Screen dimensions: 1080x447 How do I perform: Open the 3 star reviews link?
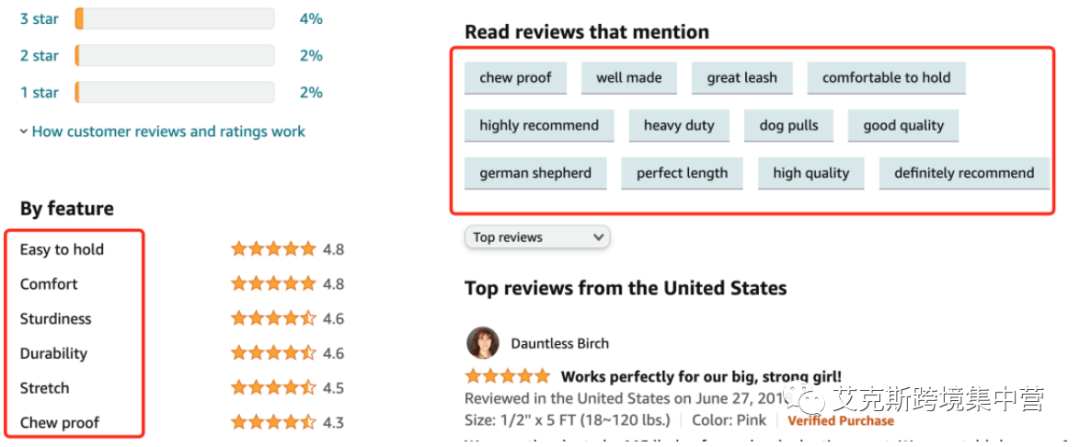point(39,19)
